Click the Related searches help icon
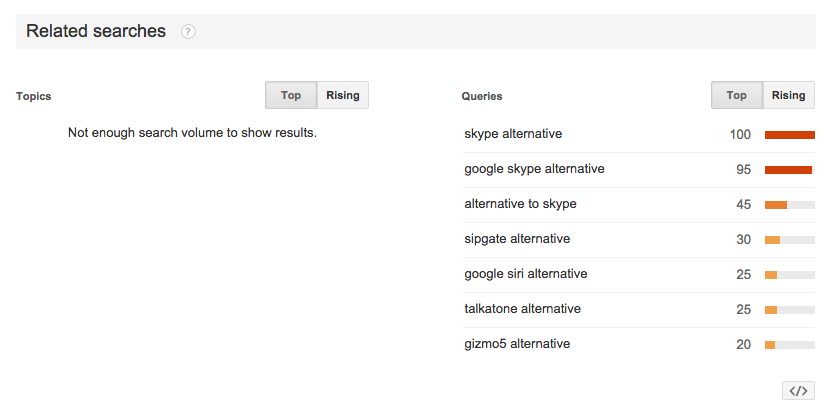Viewport: 831px width, 420px height. tap(188, 32)
